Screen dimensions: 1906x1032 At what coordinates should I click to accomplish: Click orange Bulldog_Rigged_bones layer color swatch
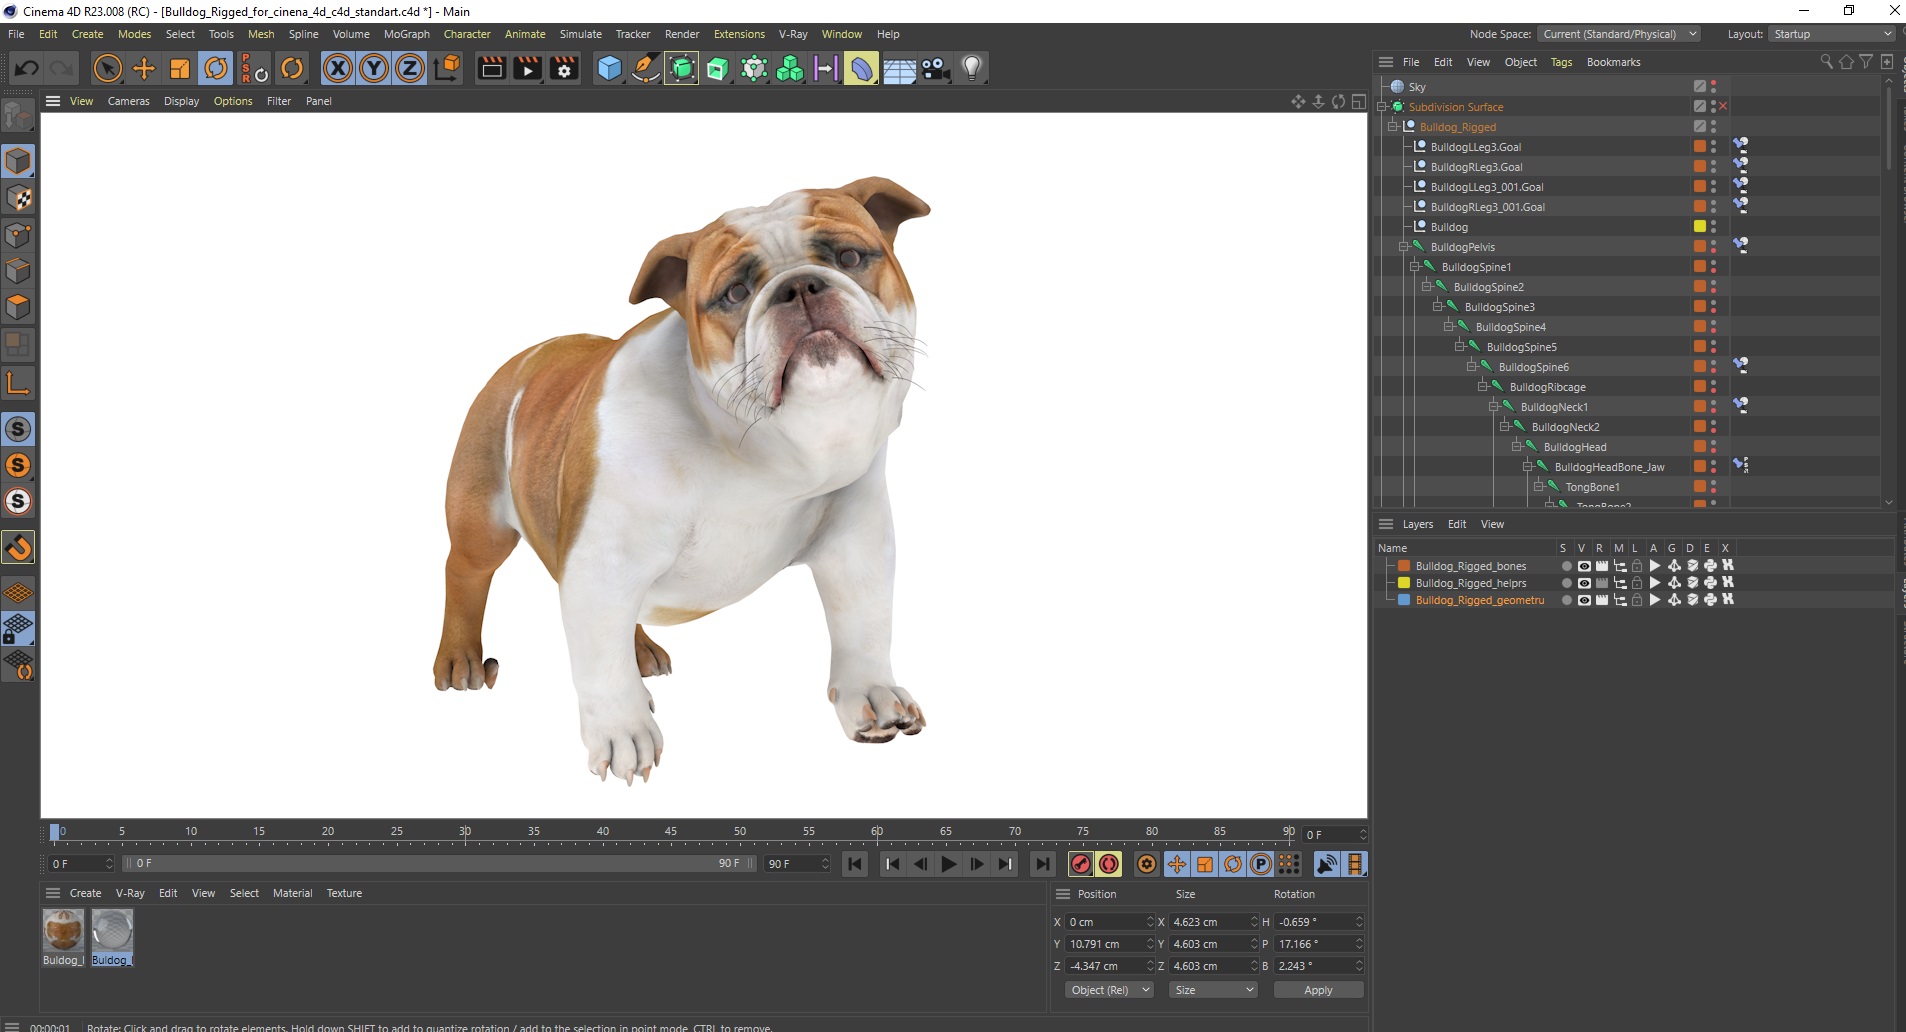click(x=1404, y=566)
